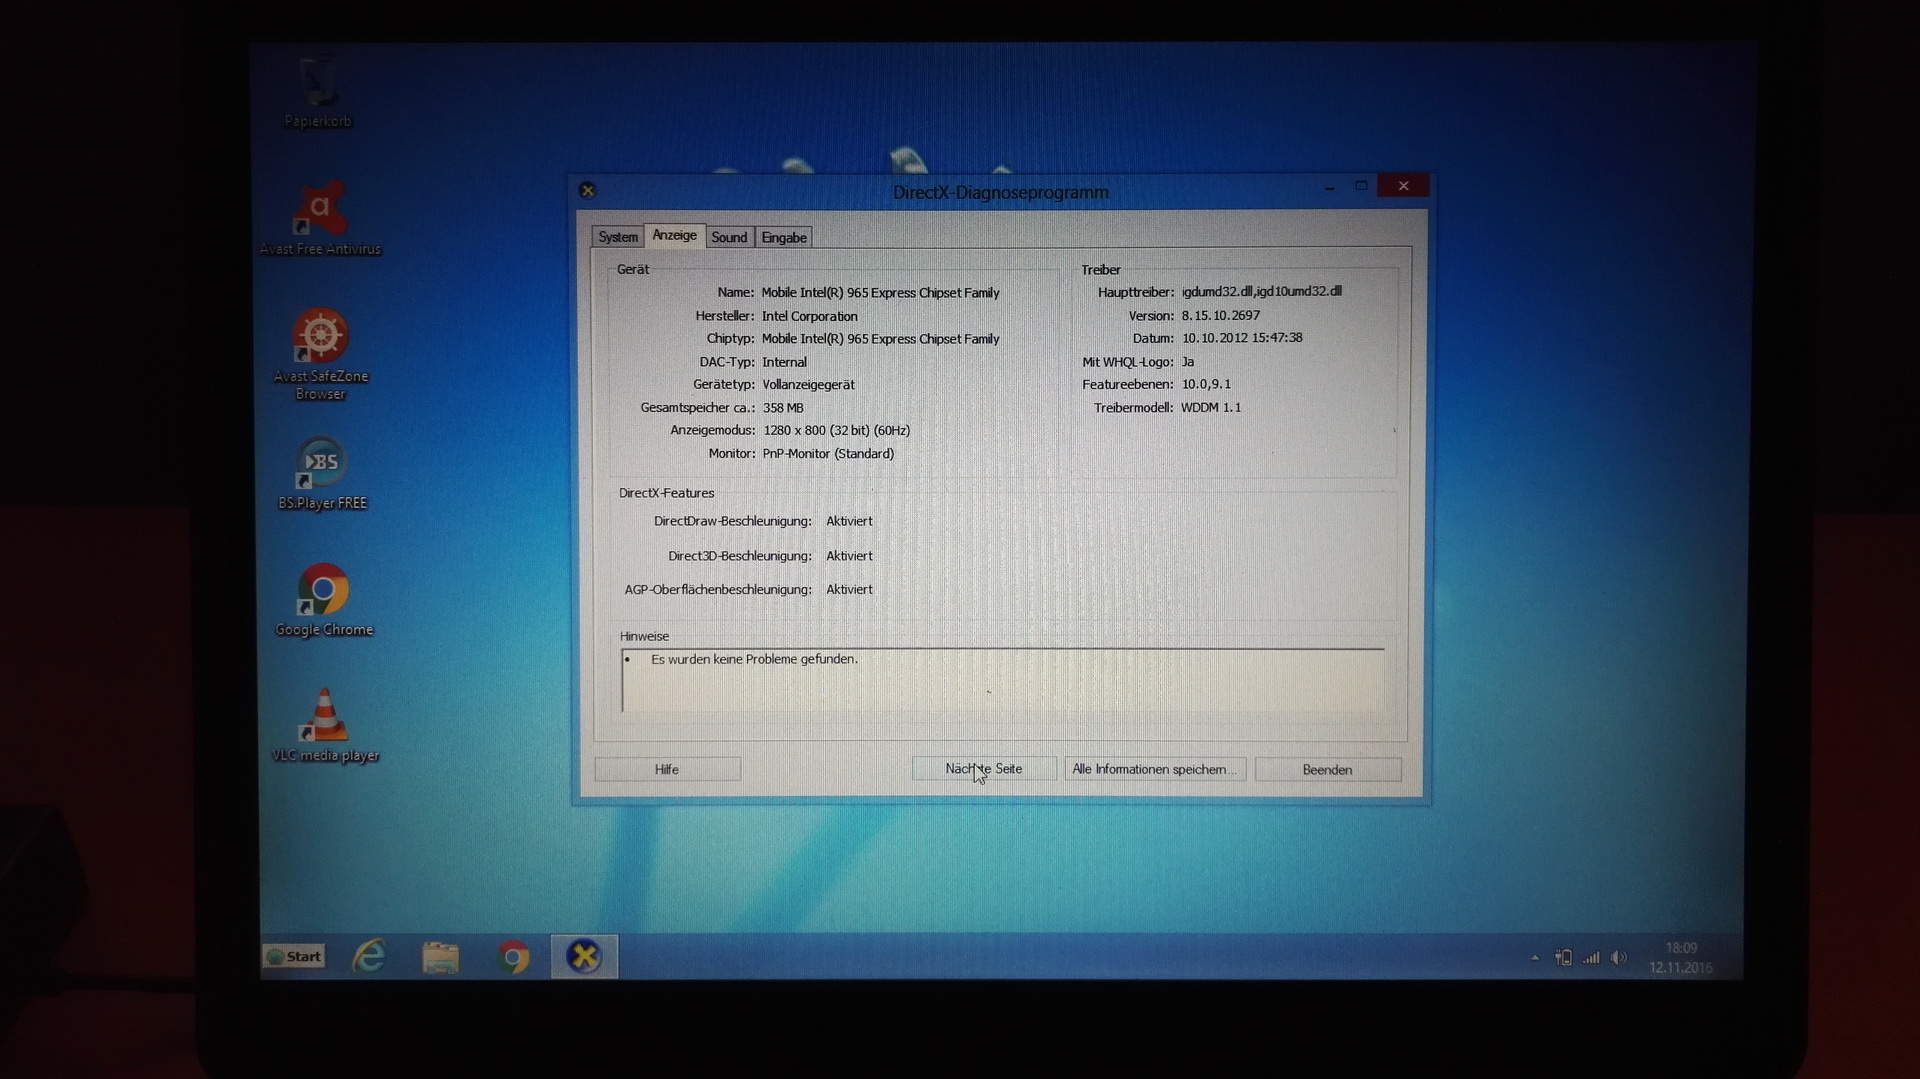This screenshot has height=1079, width=1920.
Task: Click the Start button
Action: [294, 957]
